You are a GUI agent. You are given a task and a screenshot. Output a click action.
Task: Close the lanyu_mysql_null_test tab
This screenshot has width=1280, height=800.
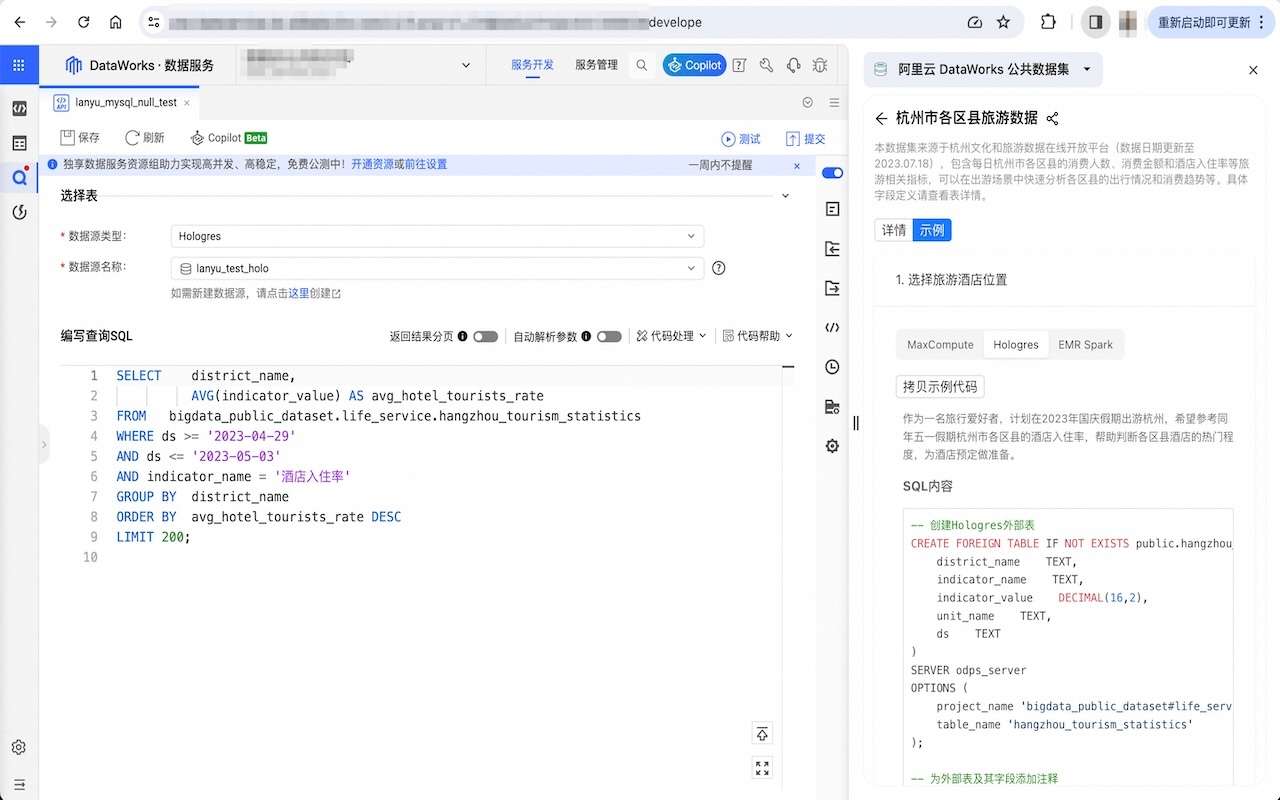188,102
